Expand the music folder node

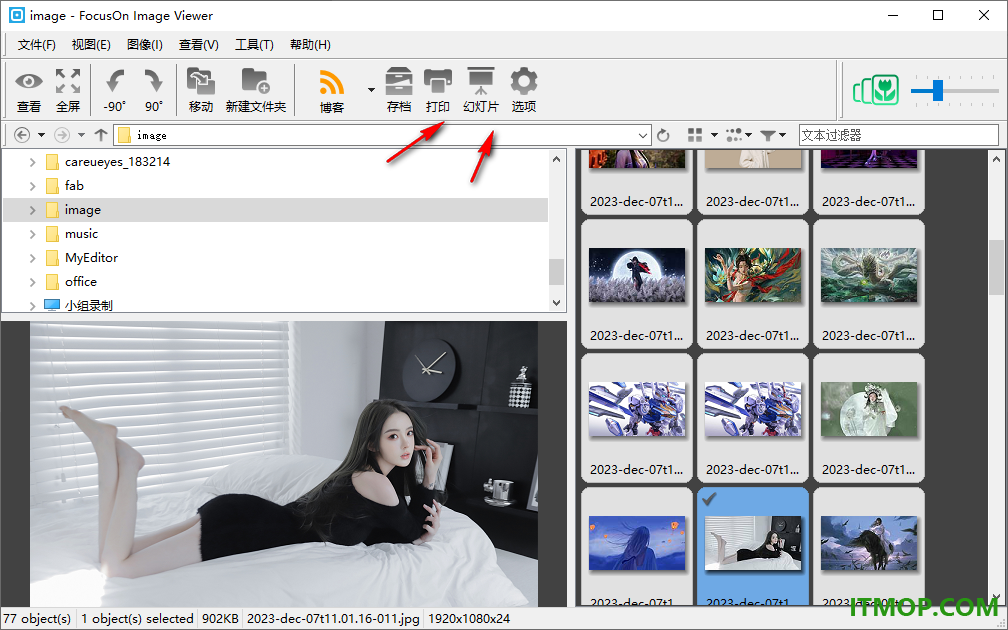[32, 234]
